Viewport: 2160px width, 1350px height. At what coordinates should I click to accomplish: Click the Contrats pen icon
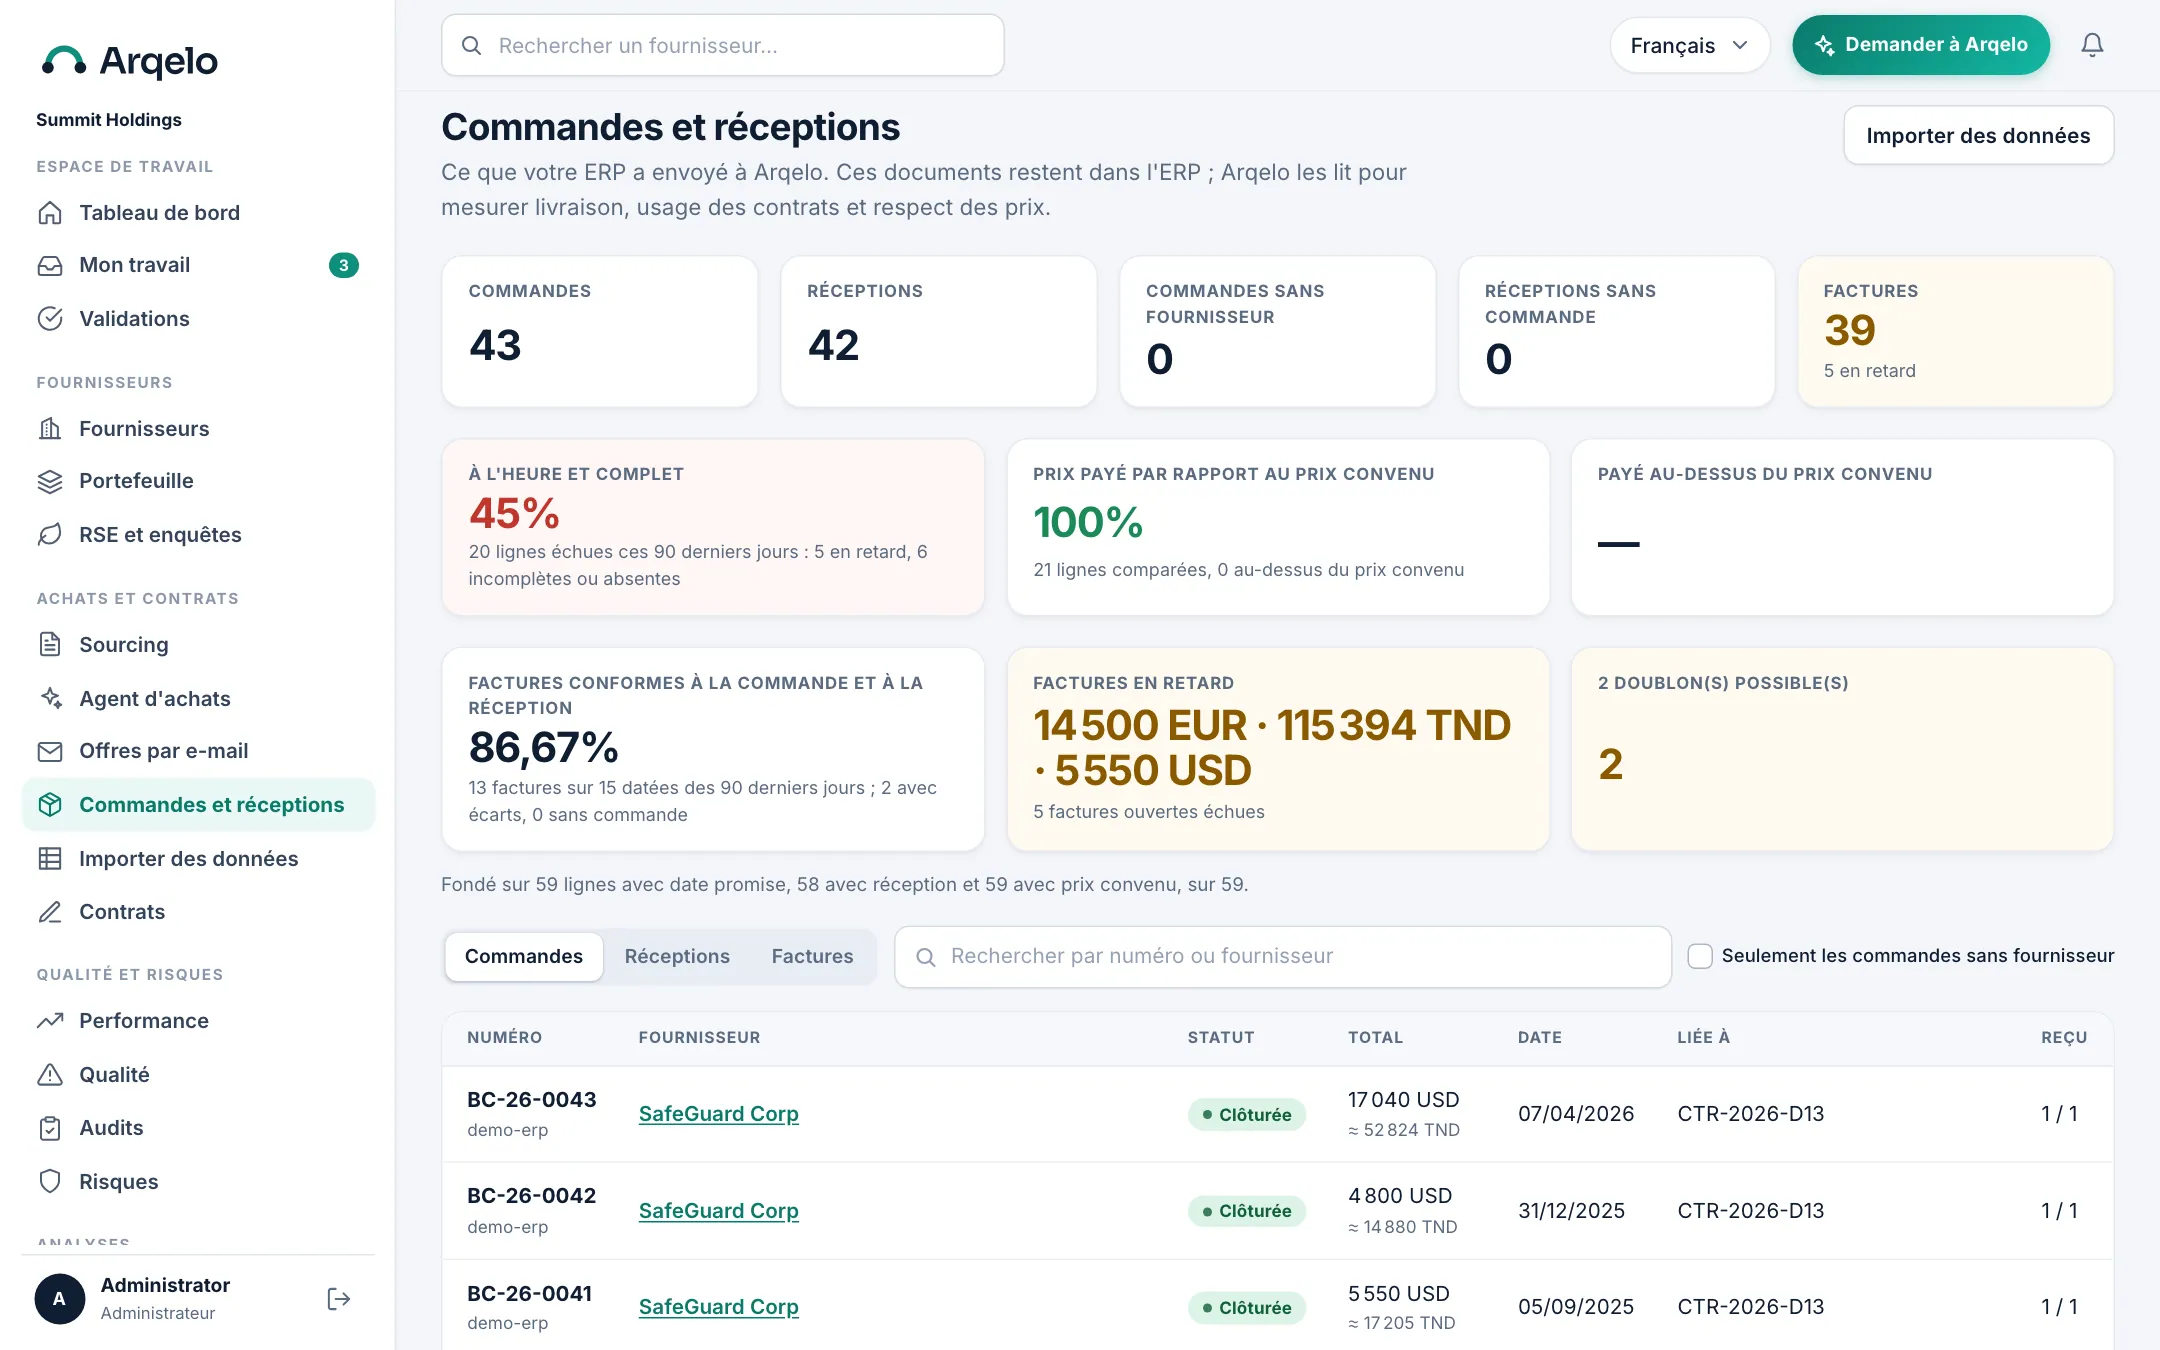coord(50,912)
